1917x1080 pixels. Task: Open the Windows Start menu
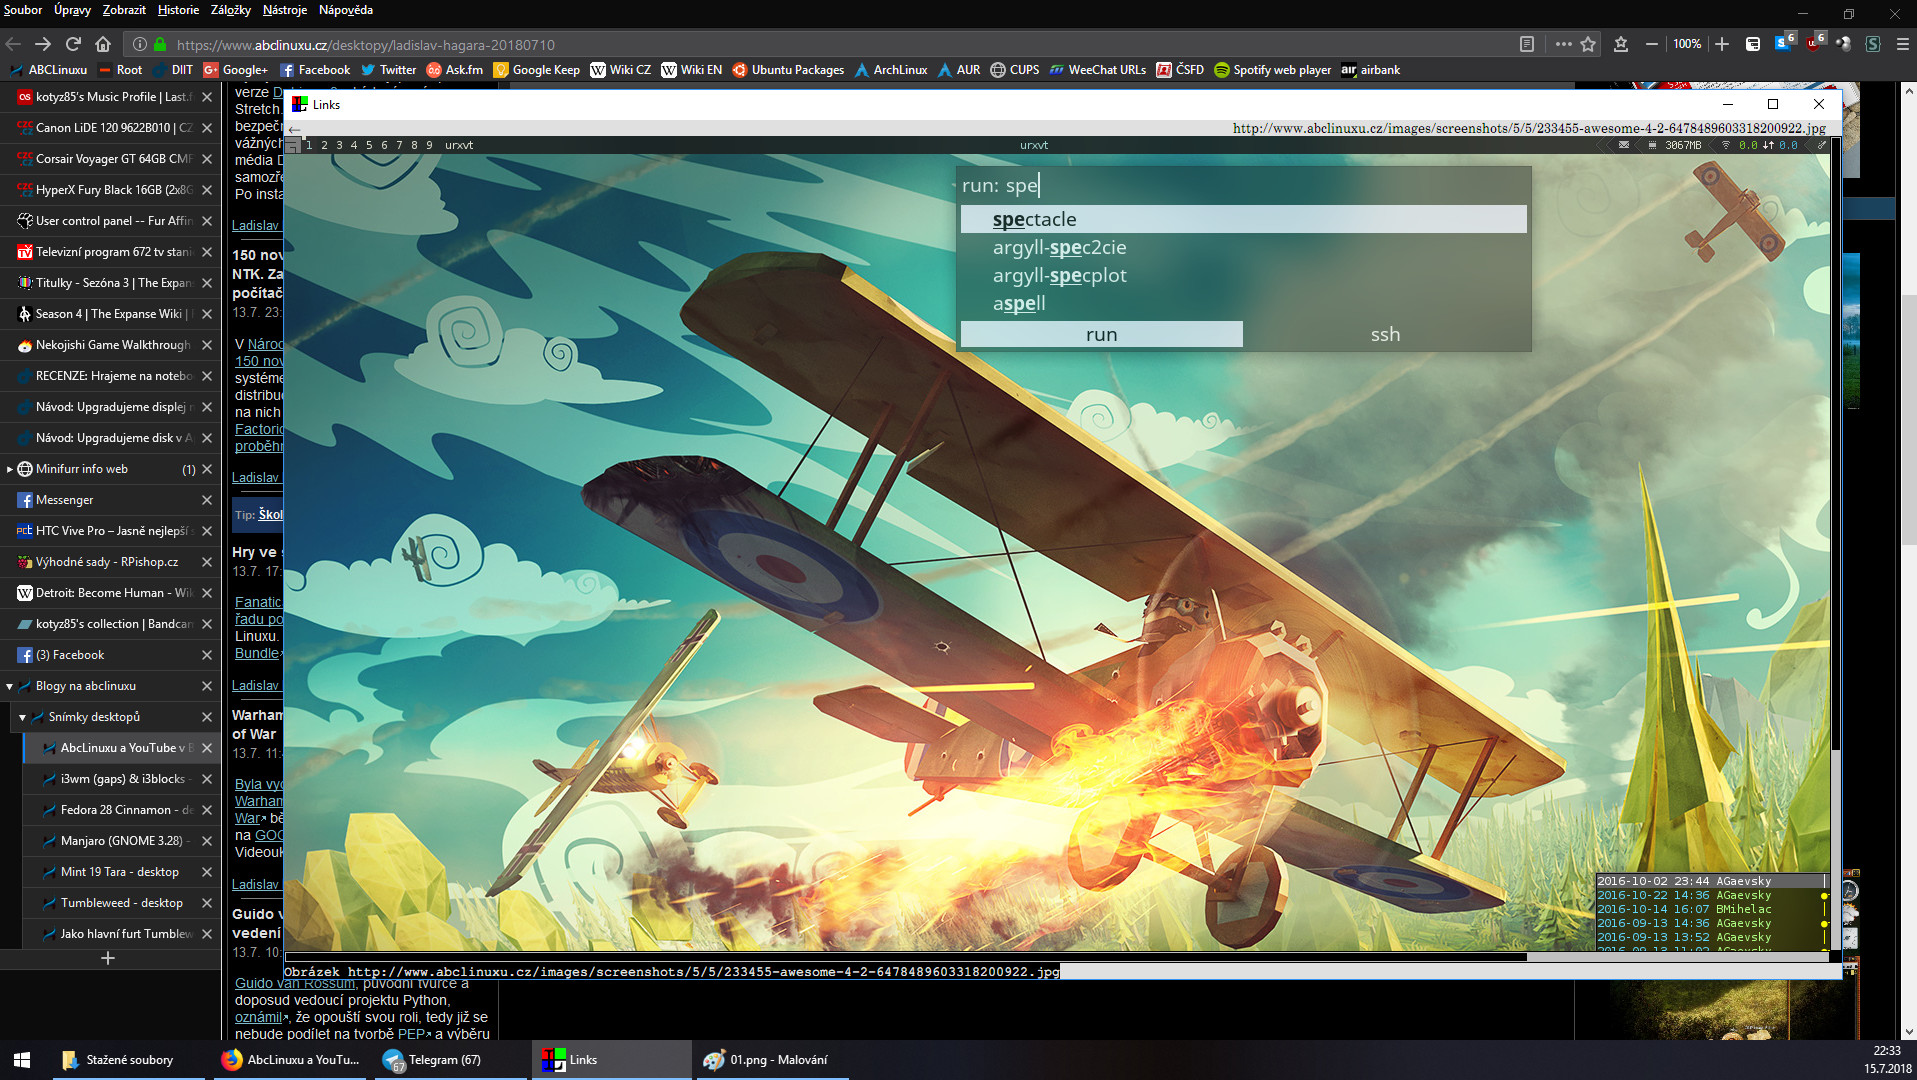point(22,1060)
